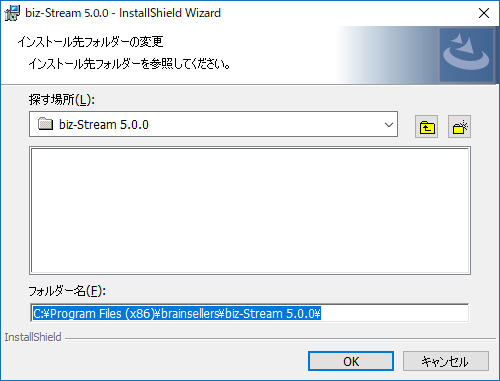Click the instruction text under the heading
The width and height of the screenshot is (500, 381).
pyautogui.click(x=129, y=63)
